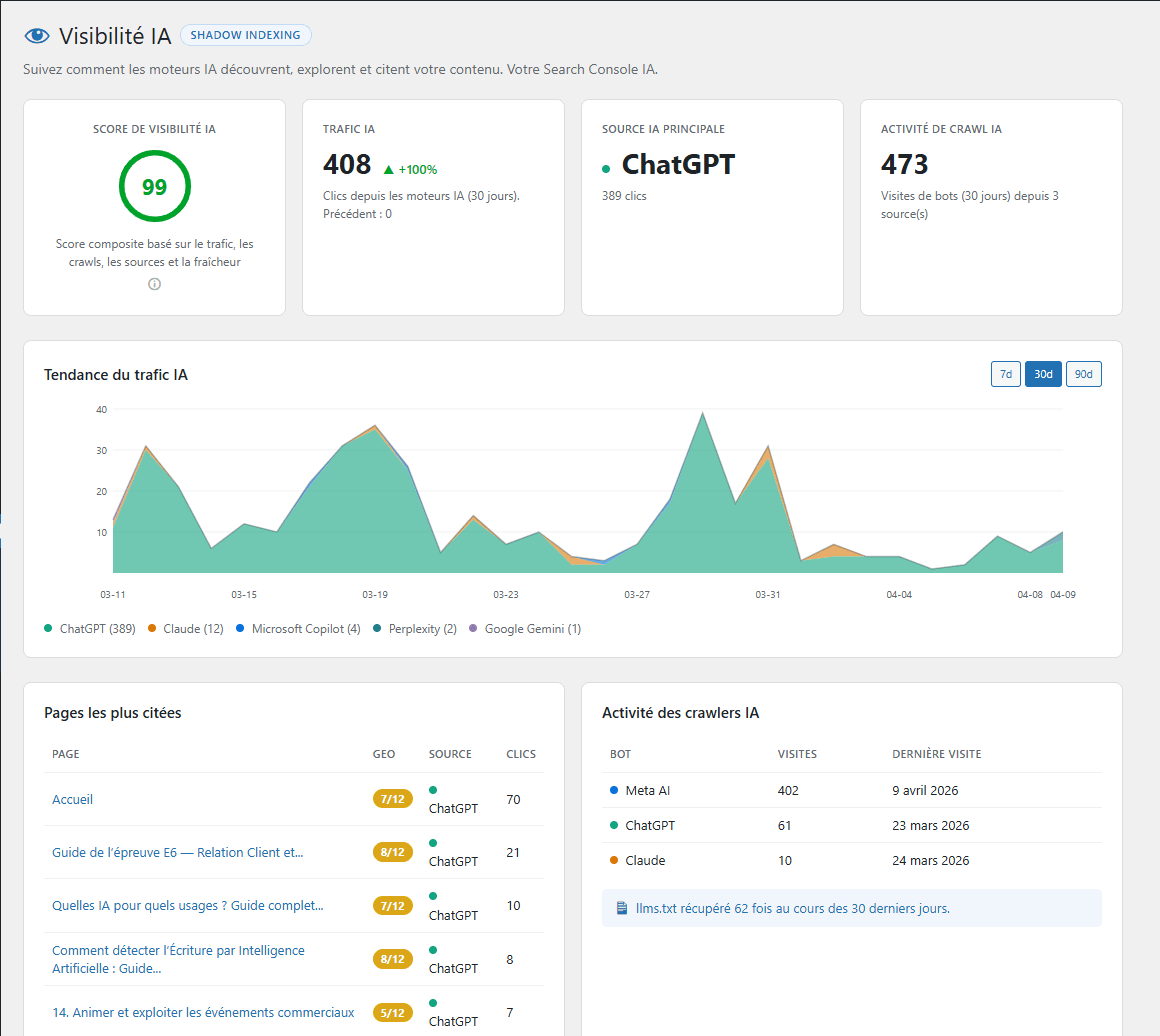Toggle ChatGPT (389) legend series
1160x1036 pixels.
click(x=90, y=628)
